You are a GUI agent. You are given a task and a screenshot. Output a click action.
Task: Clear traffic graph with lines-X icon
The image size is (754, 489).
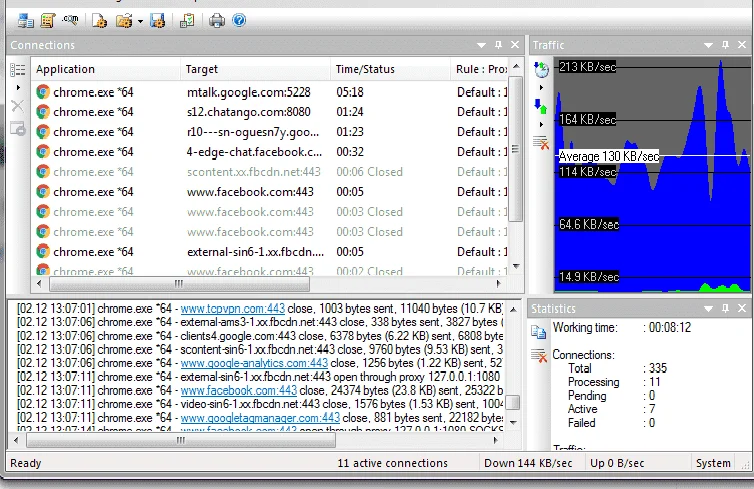(x=541, y=143)
